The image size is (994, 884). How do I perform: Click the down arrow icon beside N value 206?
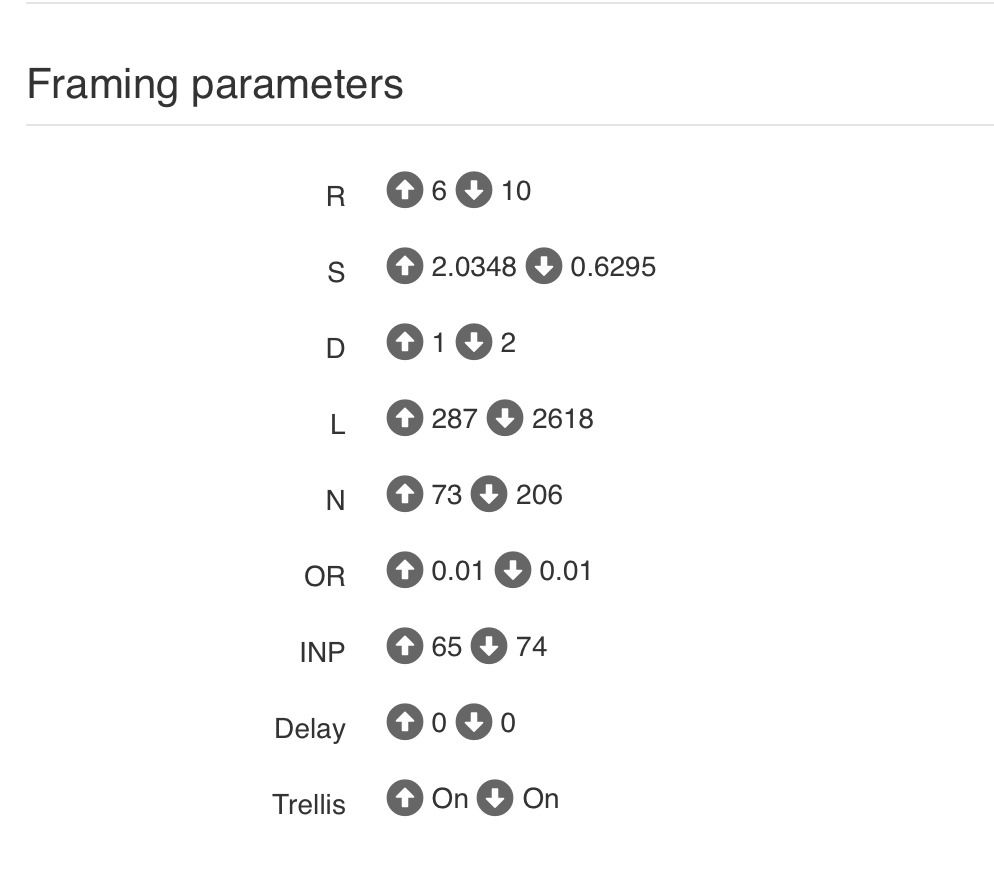489,493
